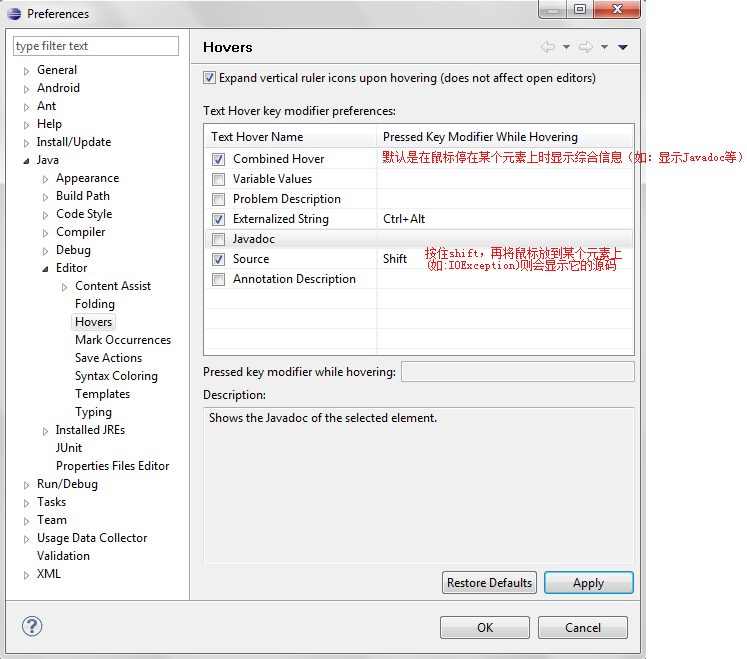Open Save Actions preferences page
The width and height of the screenshot is (747, 659).
click(109, 358)
